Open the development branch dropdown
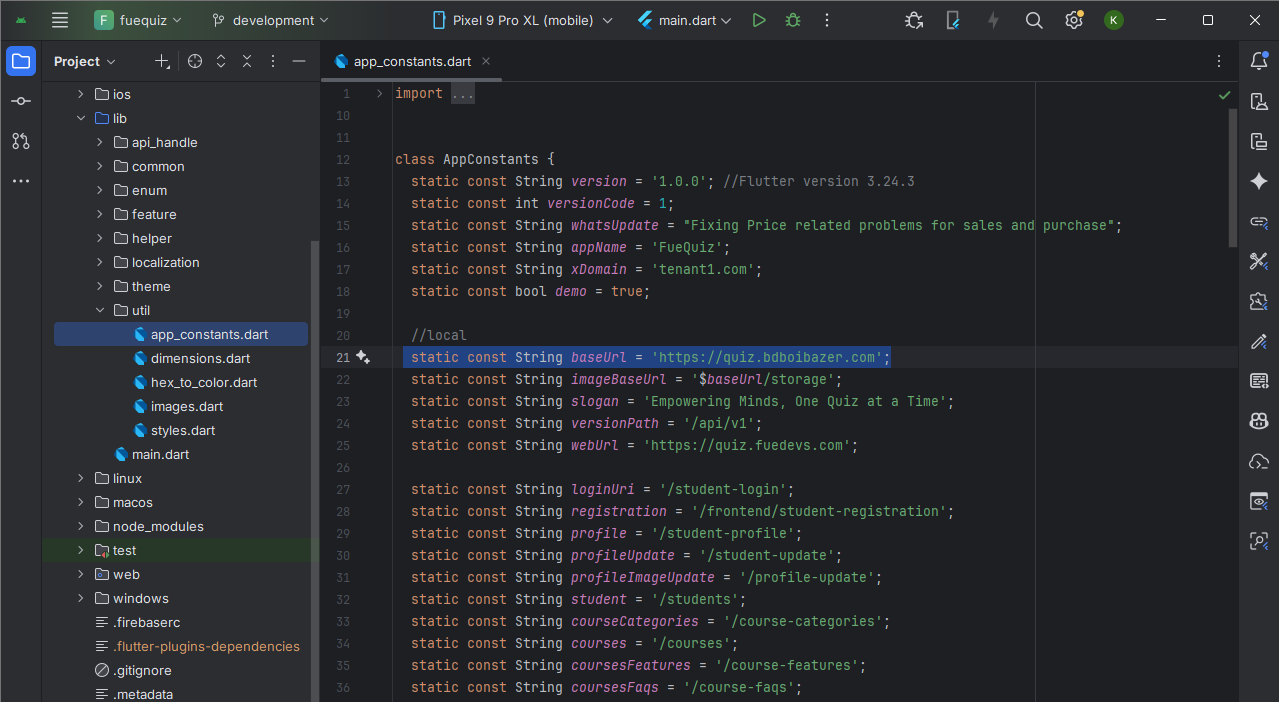Screen dimensions: 1279x702 (x=270, y=20)
